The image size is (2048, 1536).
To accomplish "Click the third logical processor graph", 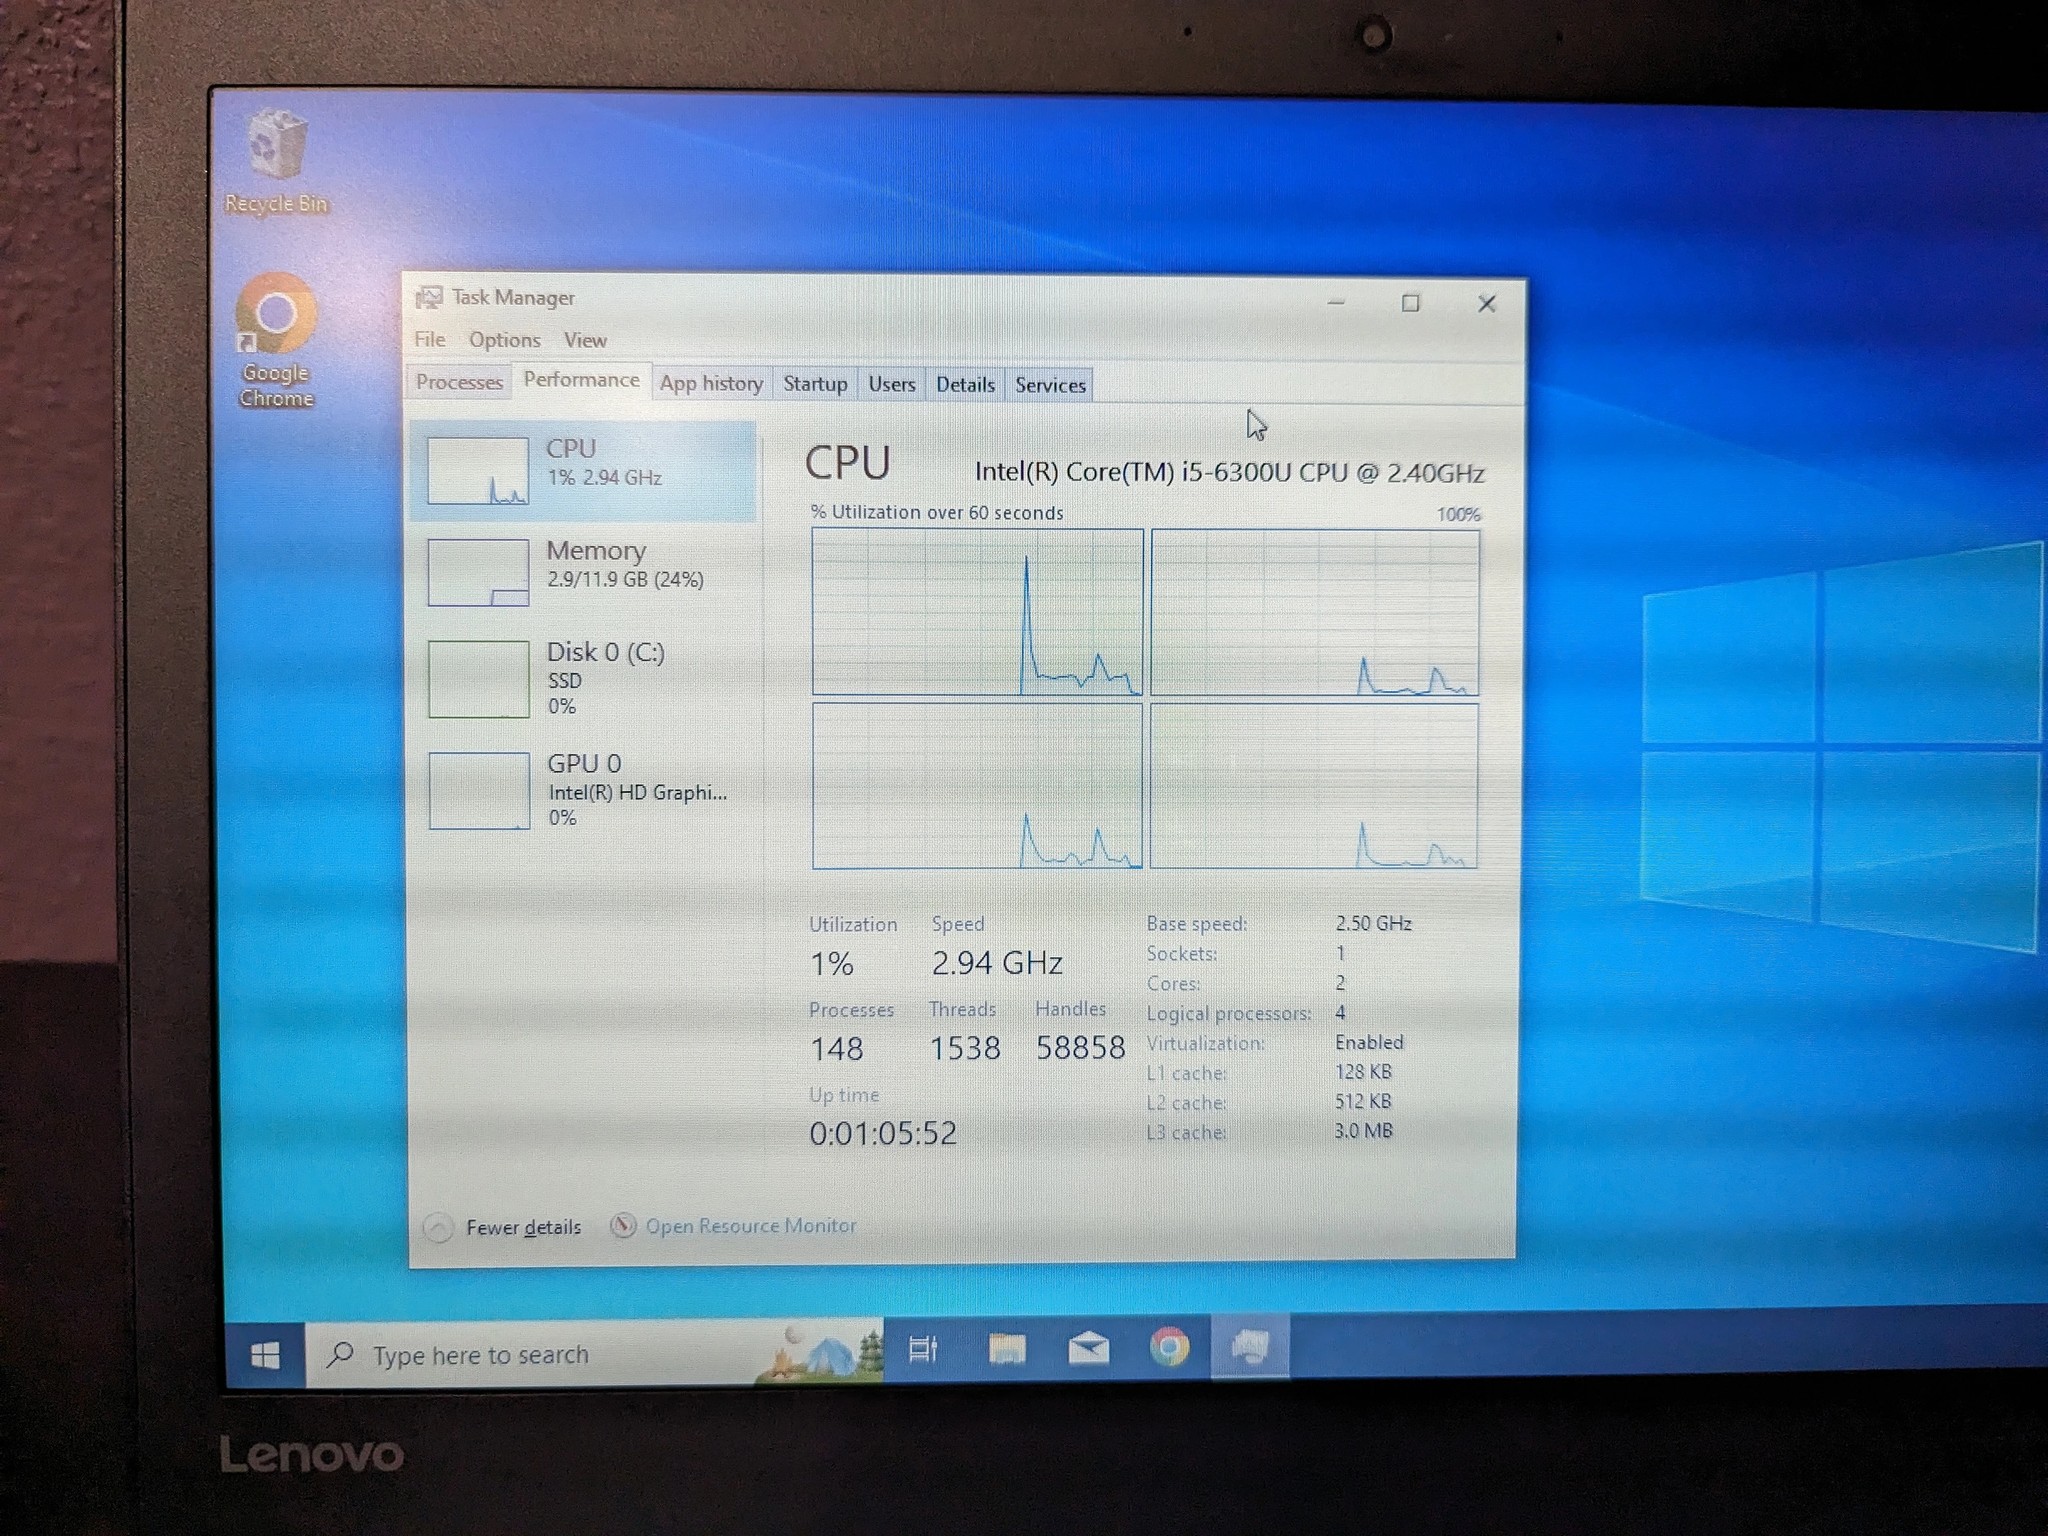I will pos(977,786).
